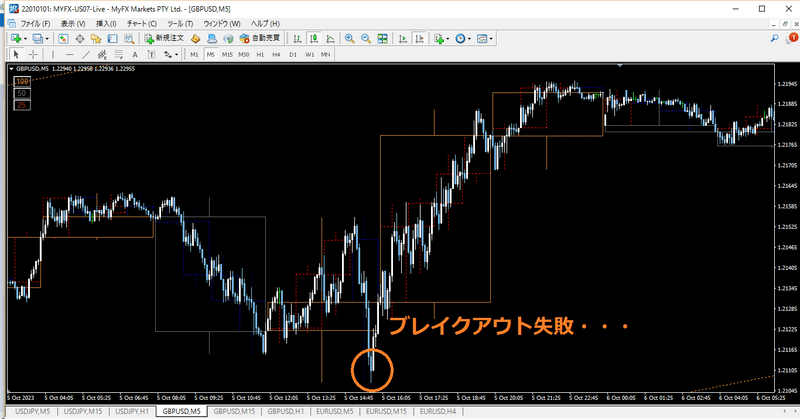Open the チャート (C) menu
800x419 pixels.
click(142, 23)
